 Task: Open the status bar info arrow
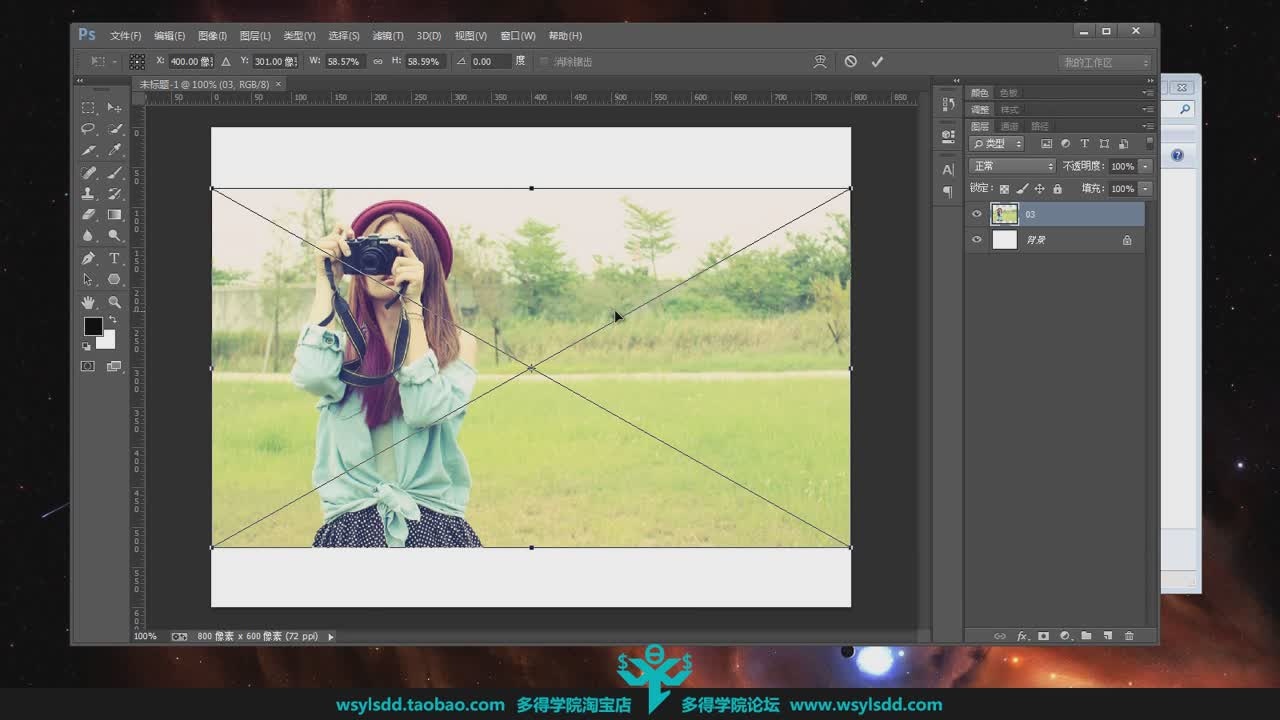[x=331, y=636]
